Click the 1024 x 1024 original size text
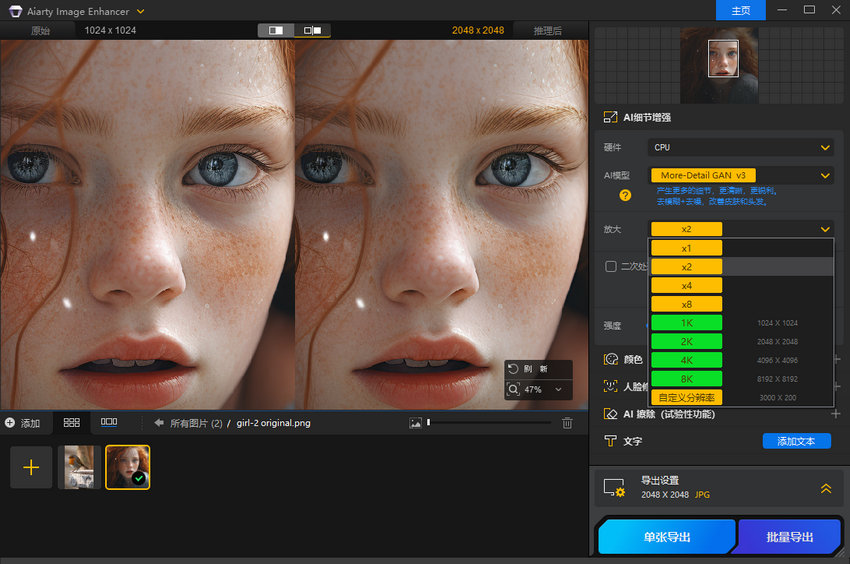850x564 pixels. point(110,30)
